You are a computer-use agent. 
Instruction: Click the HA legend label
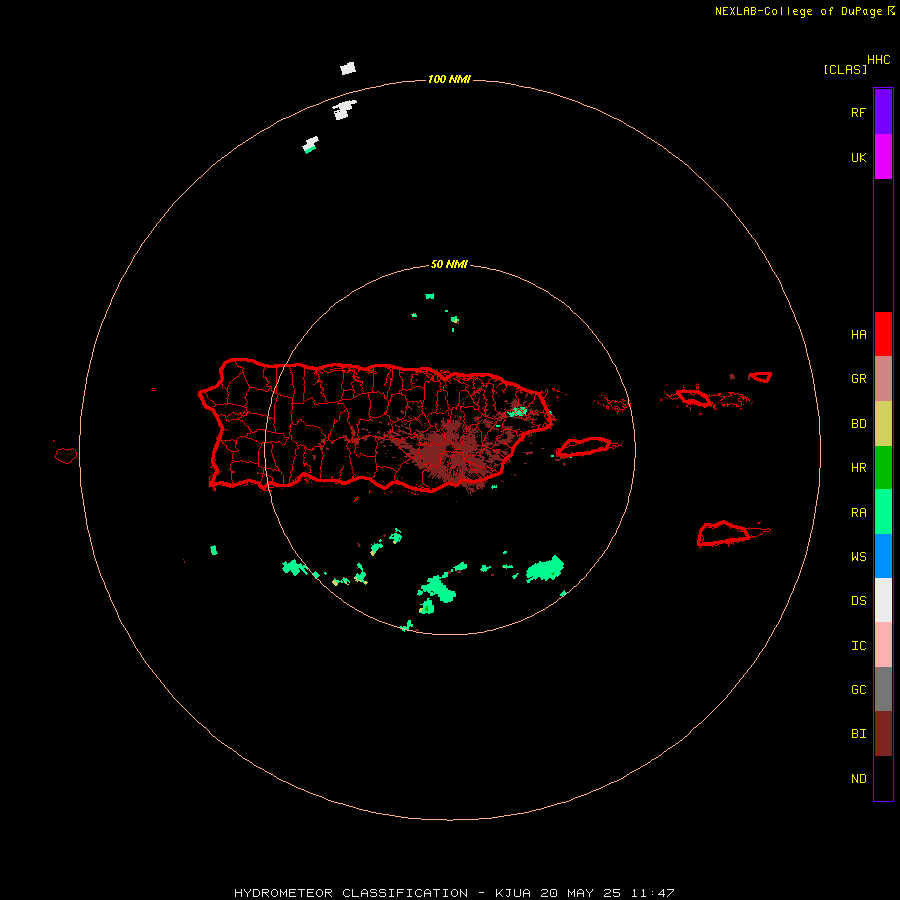[858, 334]
